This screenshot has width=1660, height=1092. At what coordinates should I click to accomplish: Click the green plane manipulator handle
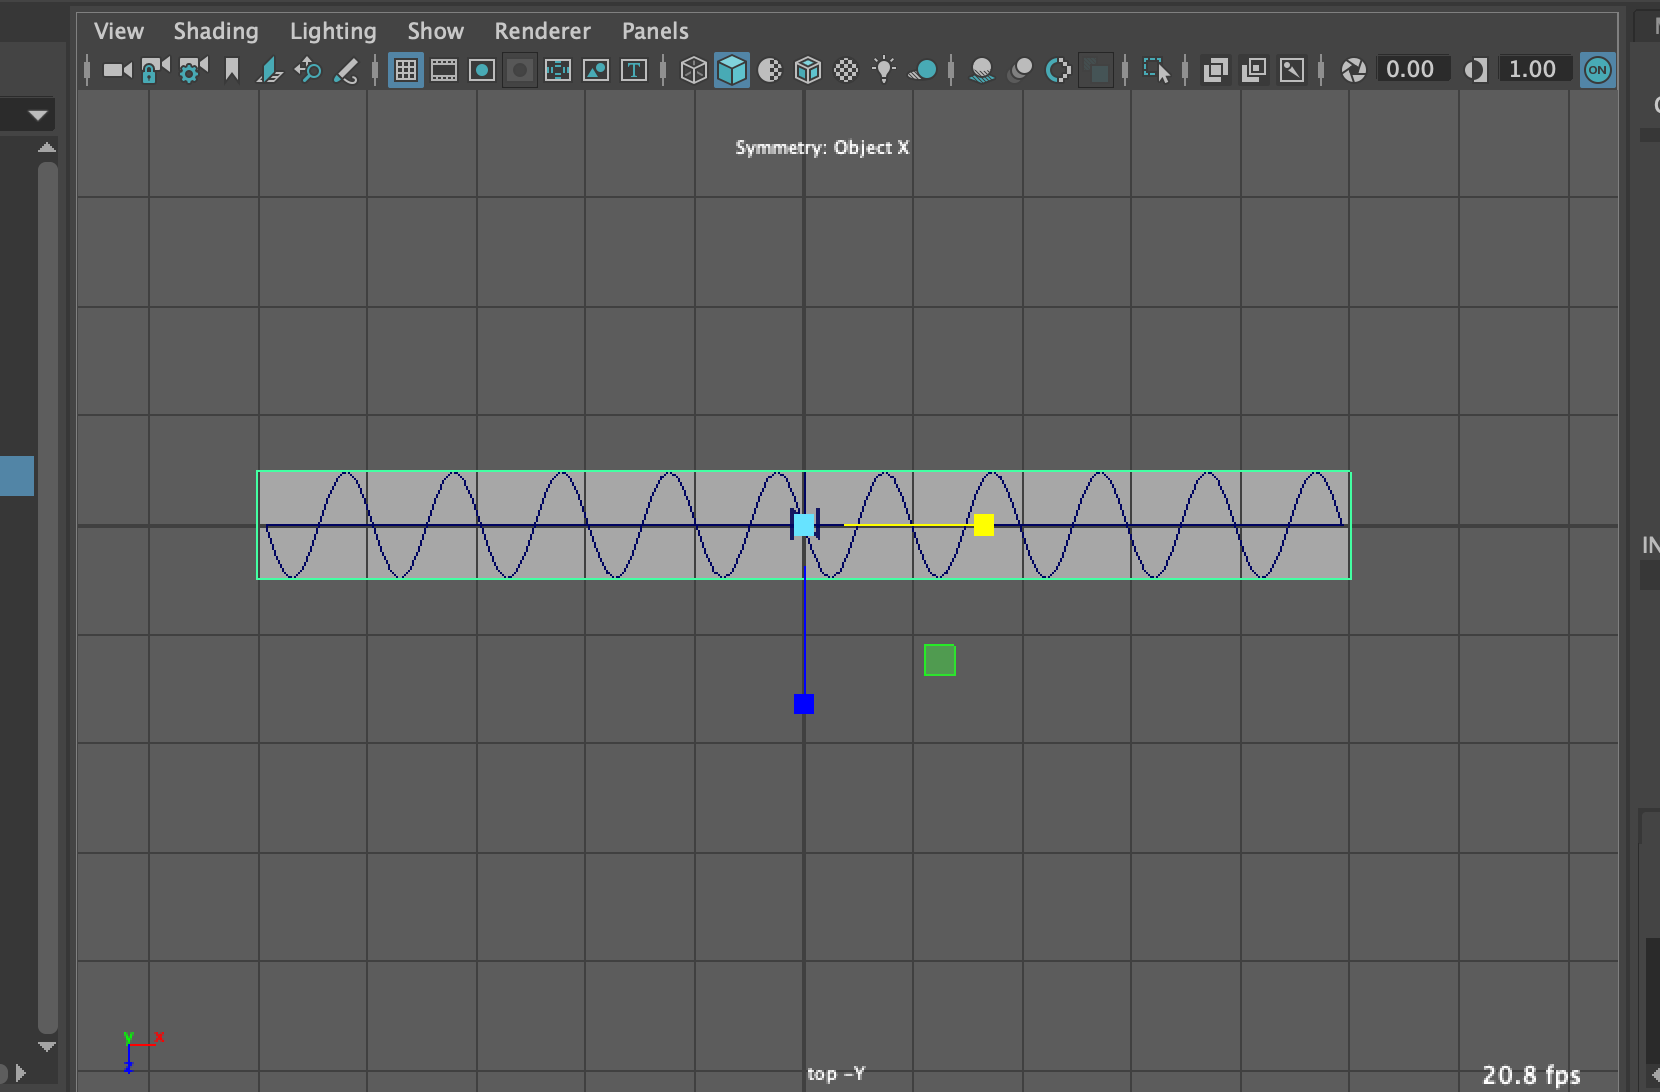coord(940,660)
